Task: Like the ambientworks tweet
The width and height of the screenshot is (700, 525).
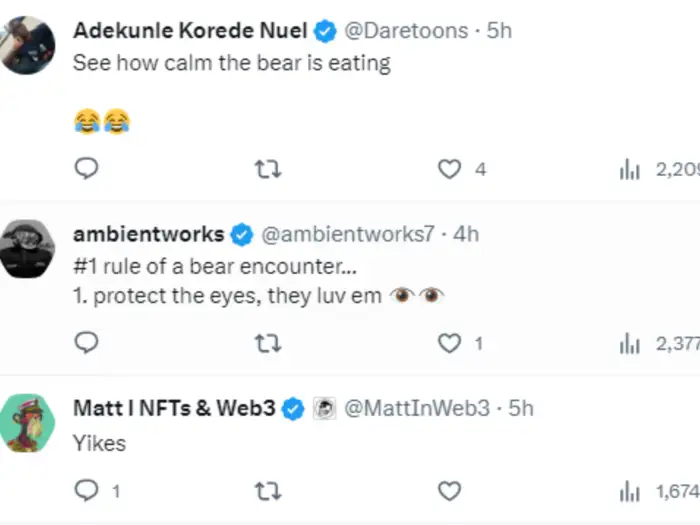Action: (x=450, y=343)
